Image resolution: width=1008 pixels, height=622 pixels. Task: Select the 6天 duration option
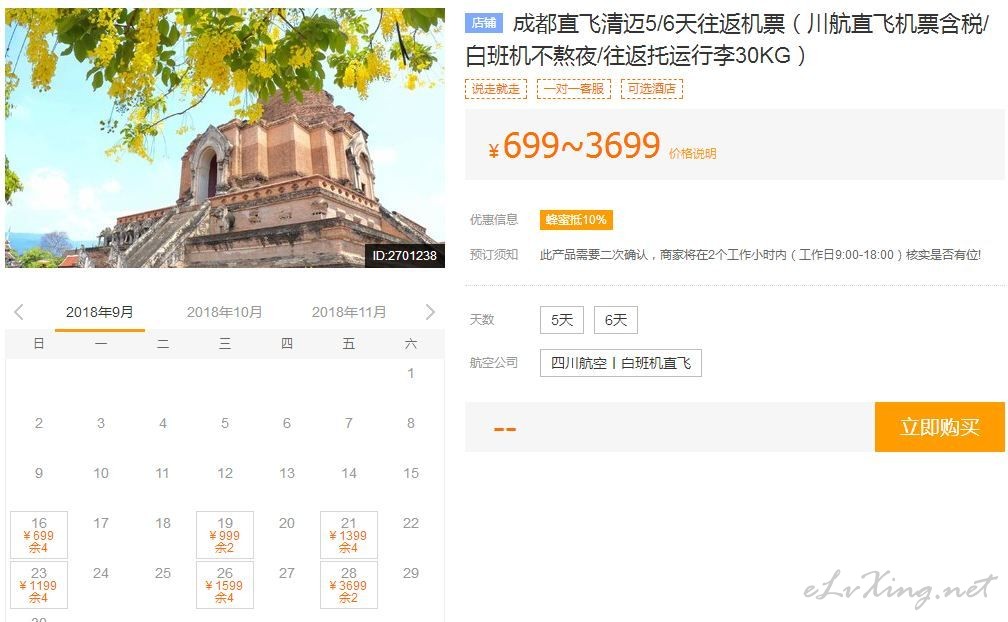[616, 320]
